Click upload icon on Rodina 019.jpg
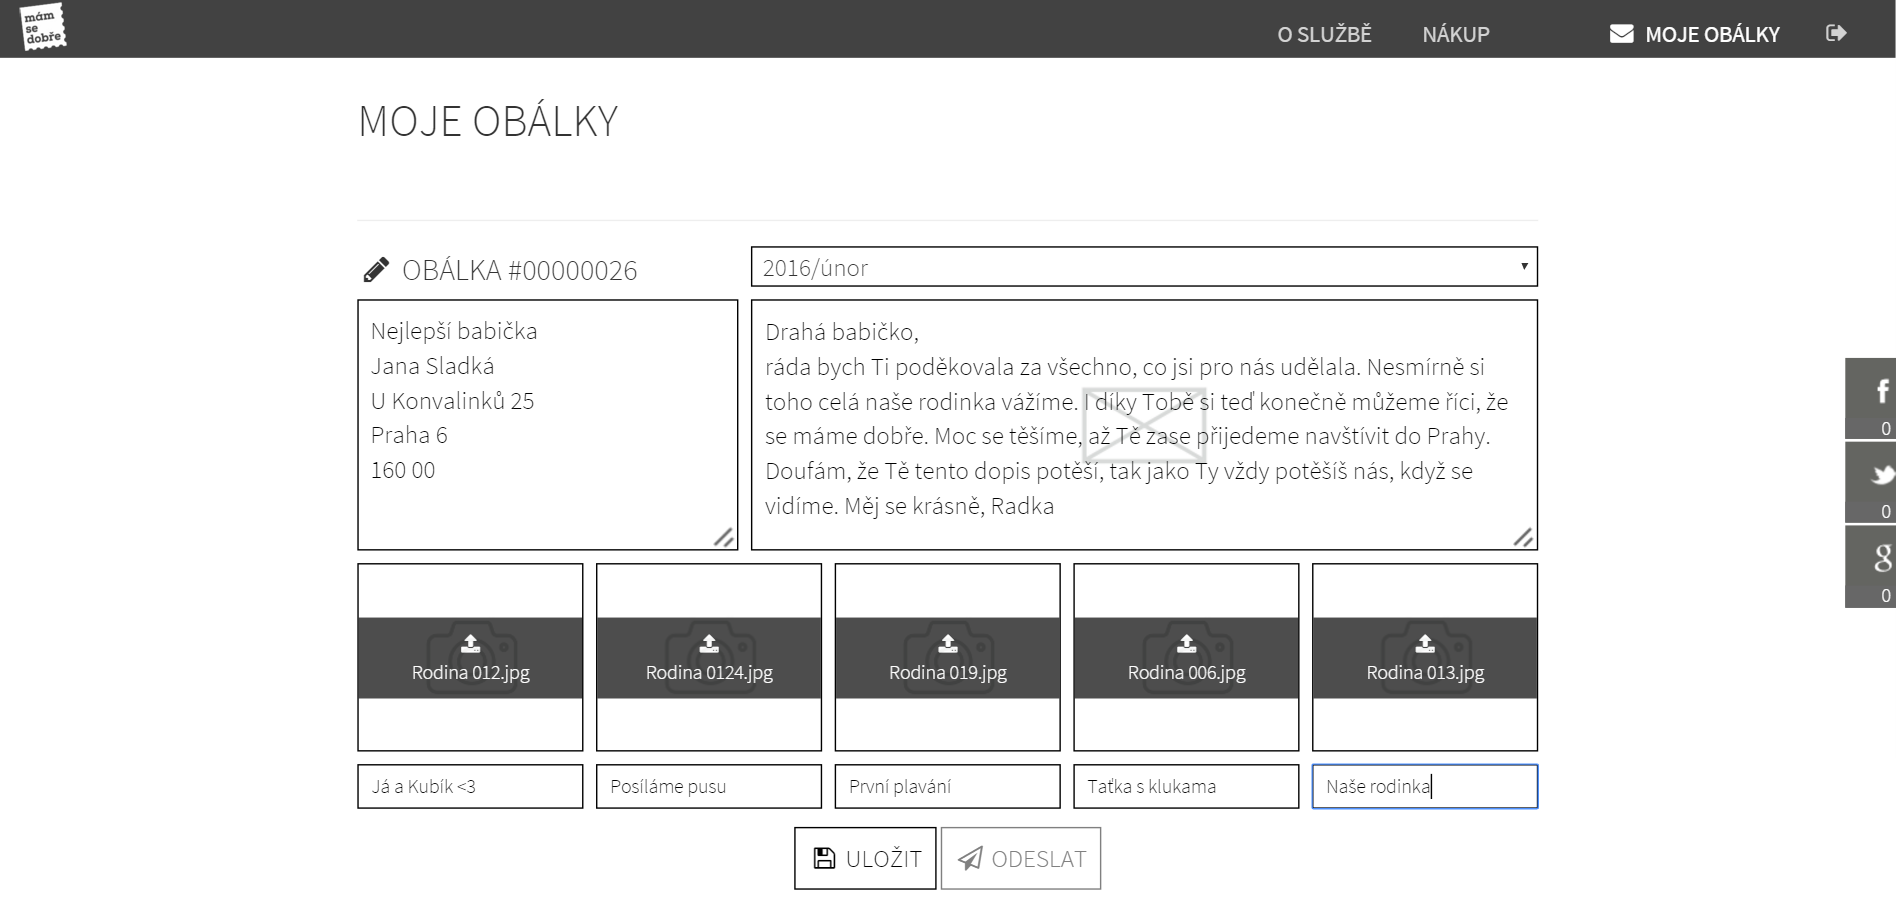 pos(947,644)
